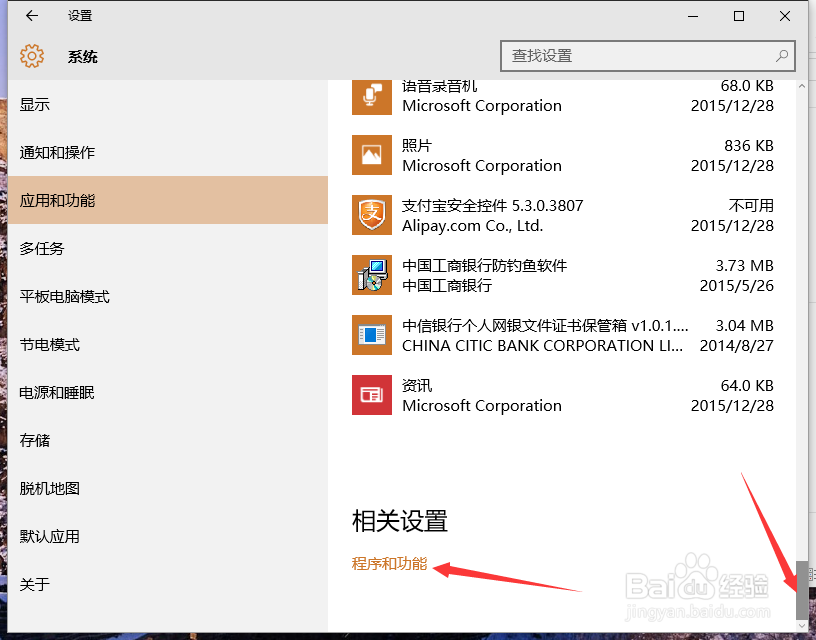Maximize the Settings window
Screen dimensions: 816x640
738,16
